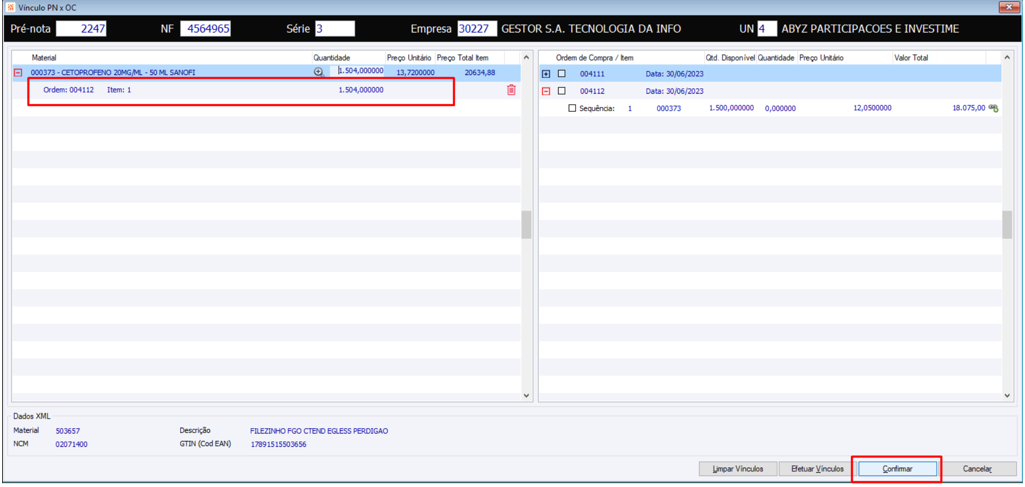Confirm the links with Confirmar
Image resolution: width=1025 pixels, height=487 pixels.
point(898,469)
